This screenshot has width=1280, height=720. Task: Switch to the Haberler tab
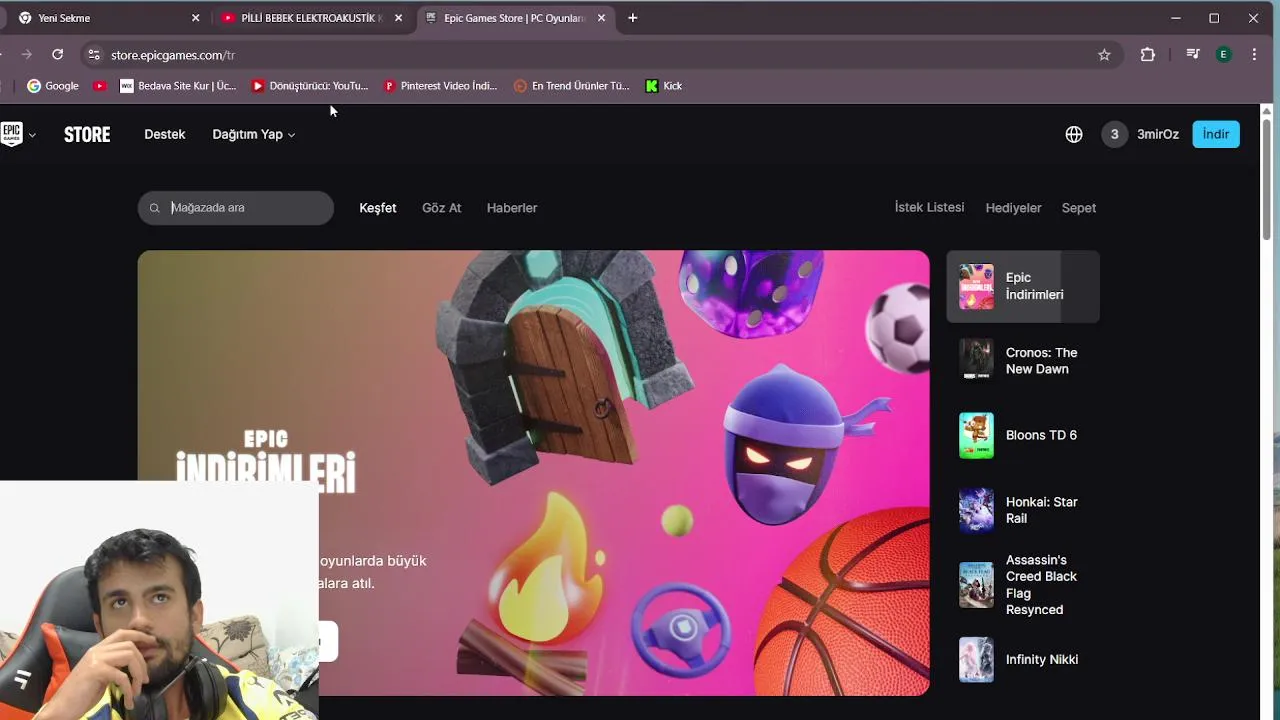click(512, 208)
